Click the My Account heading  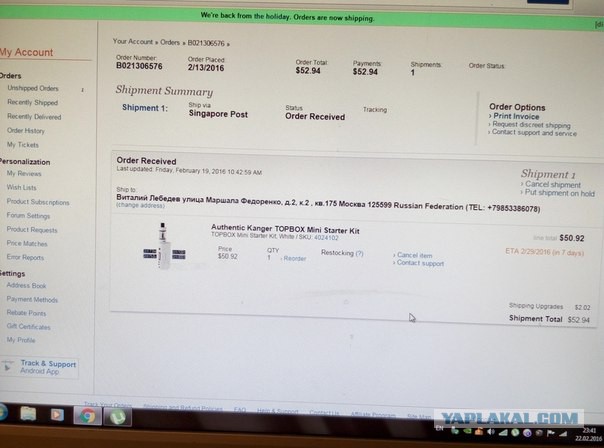coord(27,52)
